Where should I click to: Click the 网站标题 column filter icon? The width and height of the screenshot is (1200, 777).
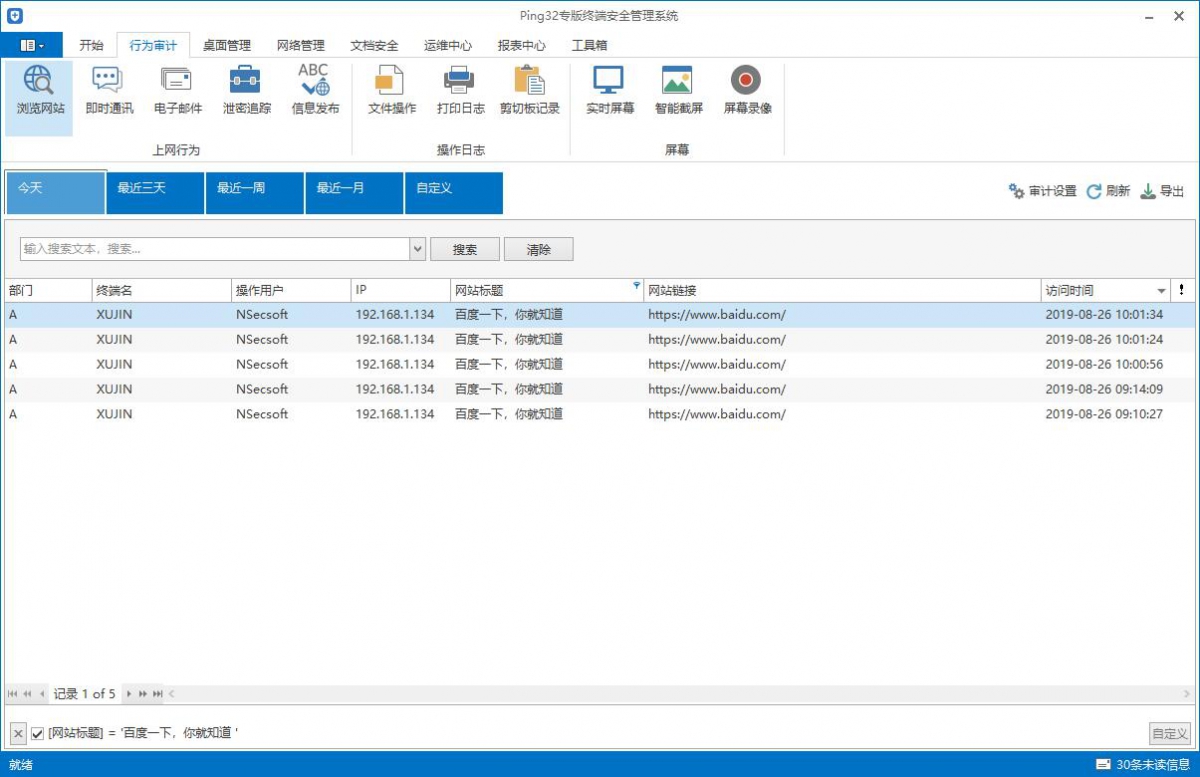pyautogui.click(x=636, y=286)
